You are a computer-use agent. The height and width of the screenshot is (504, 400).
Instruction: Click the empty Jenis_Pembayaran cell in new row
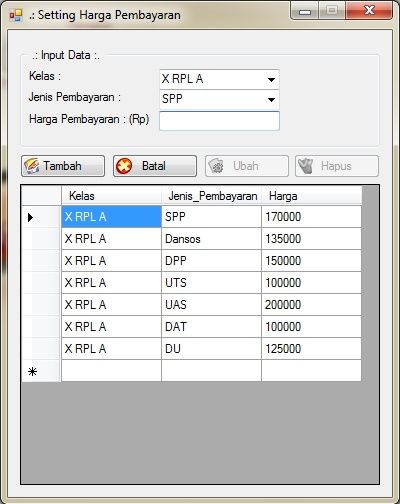pos(211,371)
